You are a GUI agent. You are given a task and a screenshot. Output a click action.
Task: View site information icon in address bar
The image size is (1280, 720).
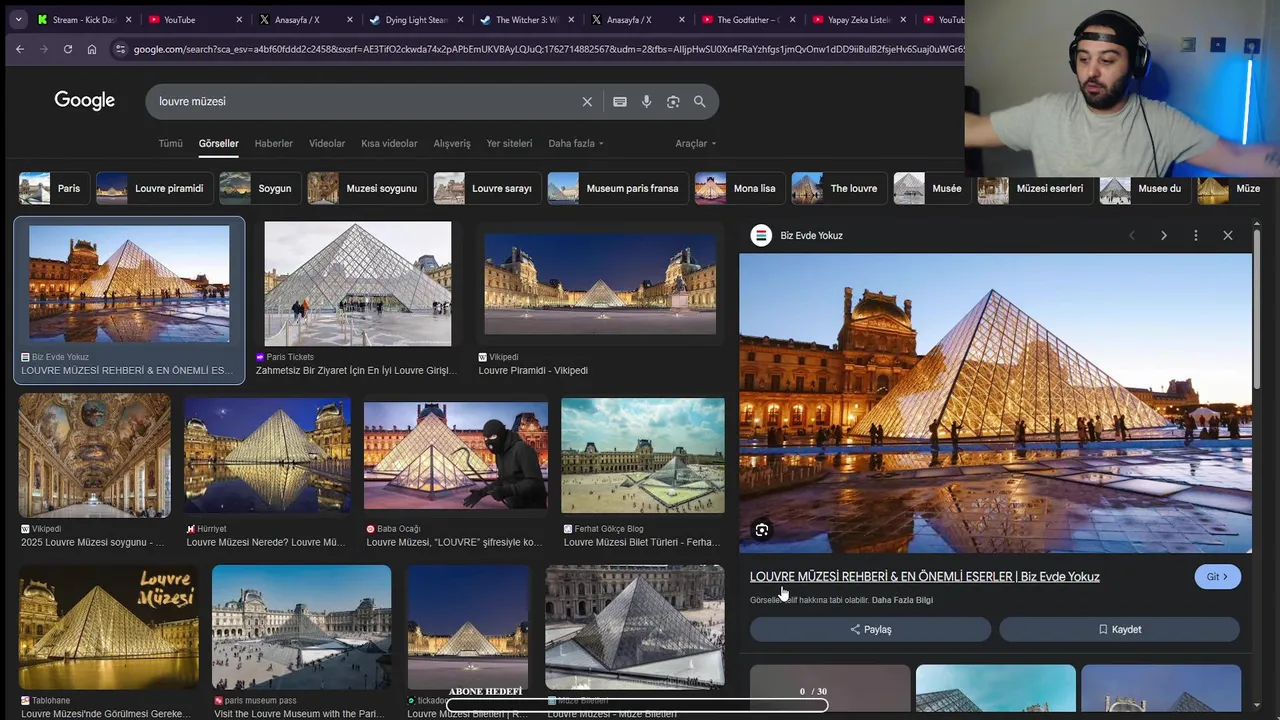(x=121, y=49)
